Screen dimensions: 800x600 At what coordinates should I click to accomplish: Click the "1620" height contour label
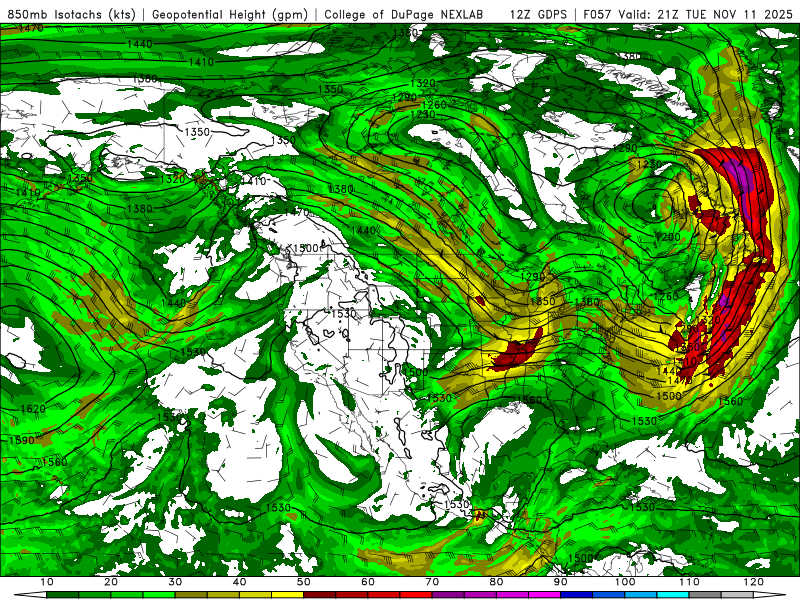(x=33, y=409)
